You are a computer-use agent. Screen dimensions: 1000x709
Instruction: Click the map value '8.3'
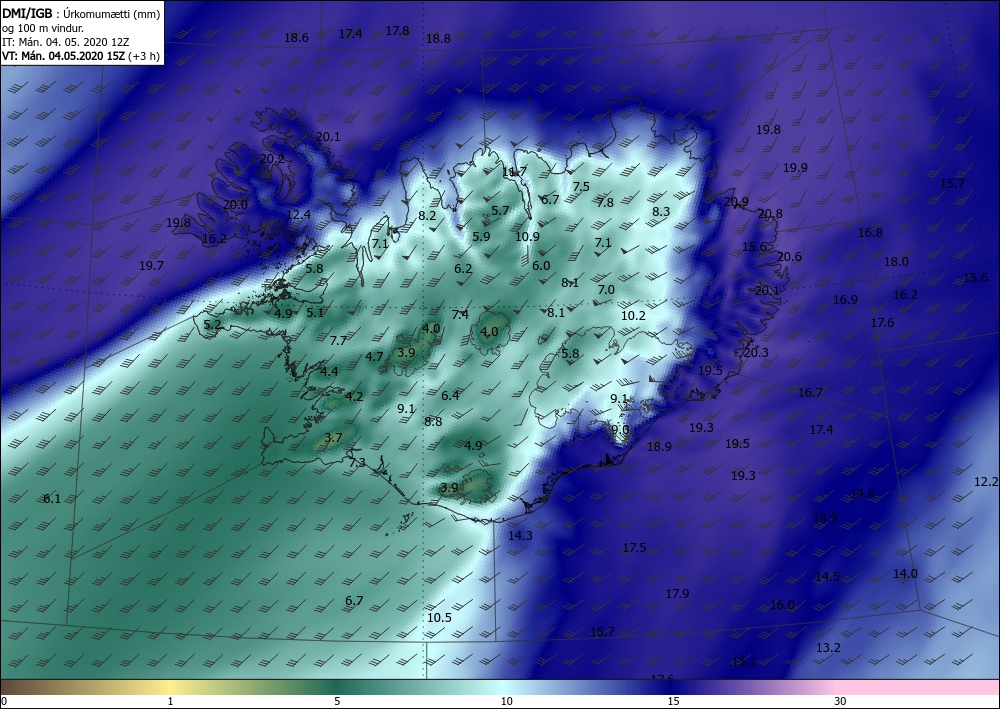[661, 211]
